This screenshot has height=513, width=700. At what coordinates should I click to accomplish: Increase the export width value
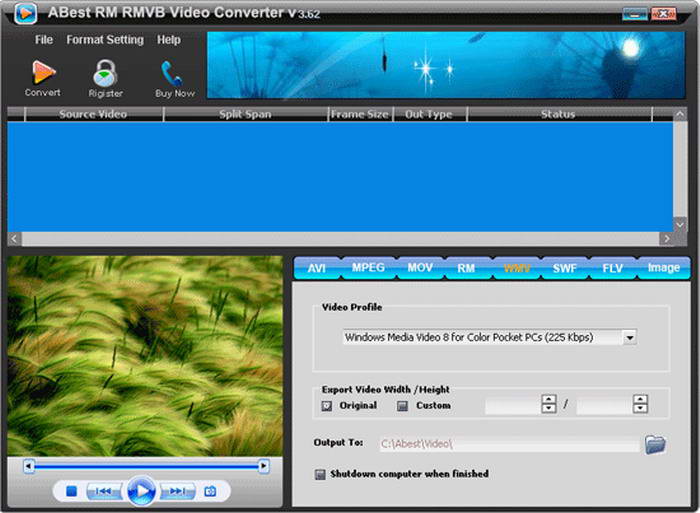549,400
